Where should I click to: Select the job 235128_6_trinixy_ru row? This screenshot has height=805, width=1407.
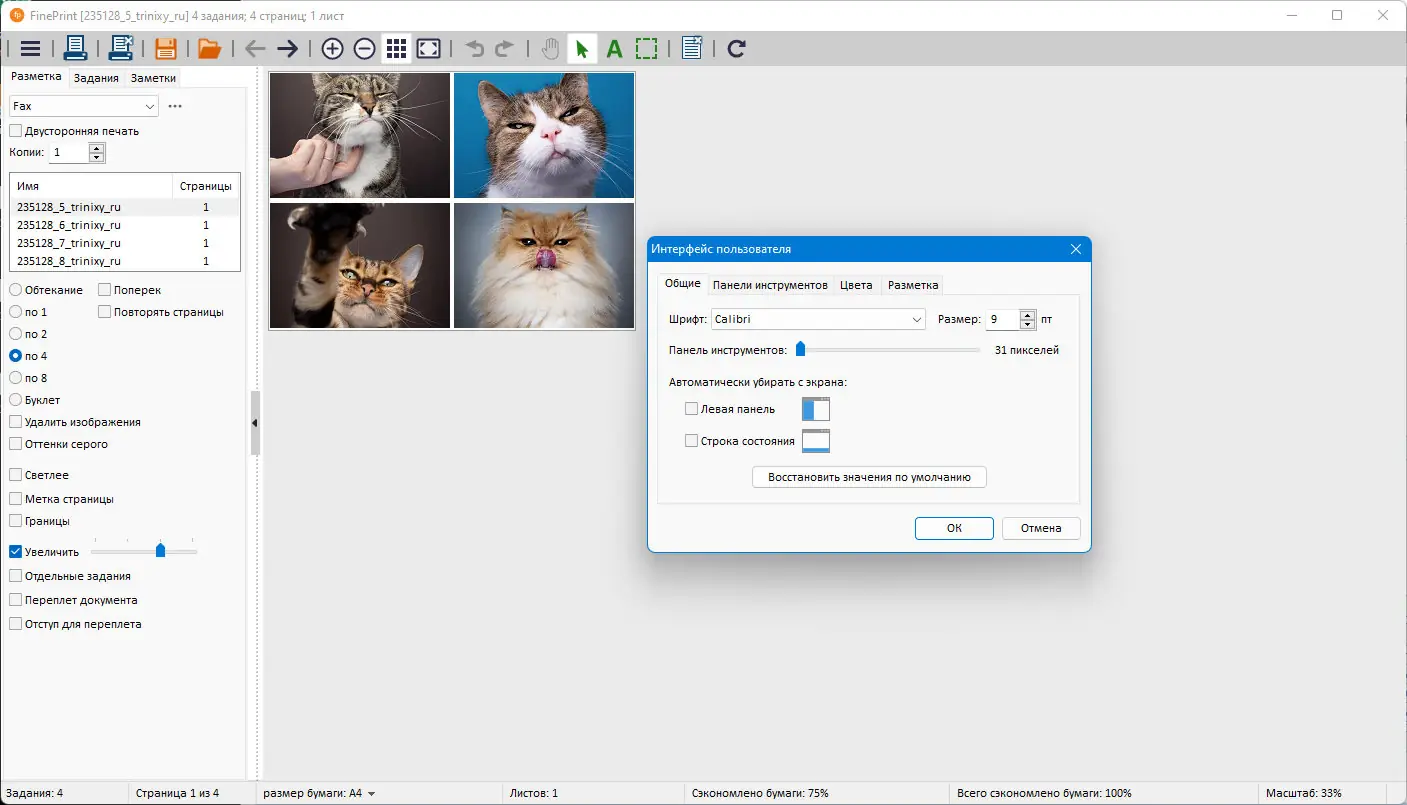(124, 225)
